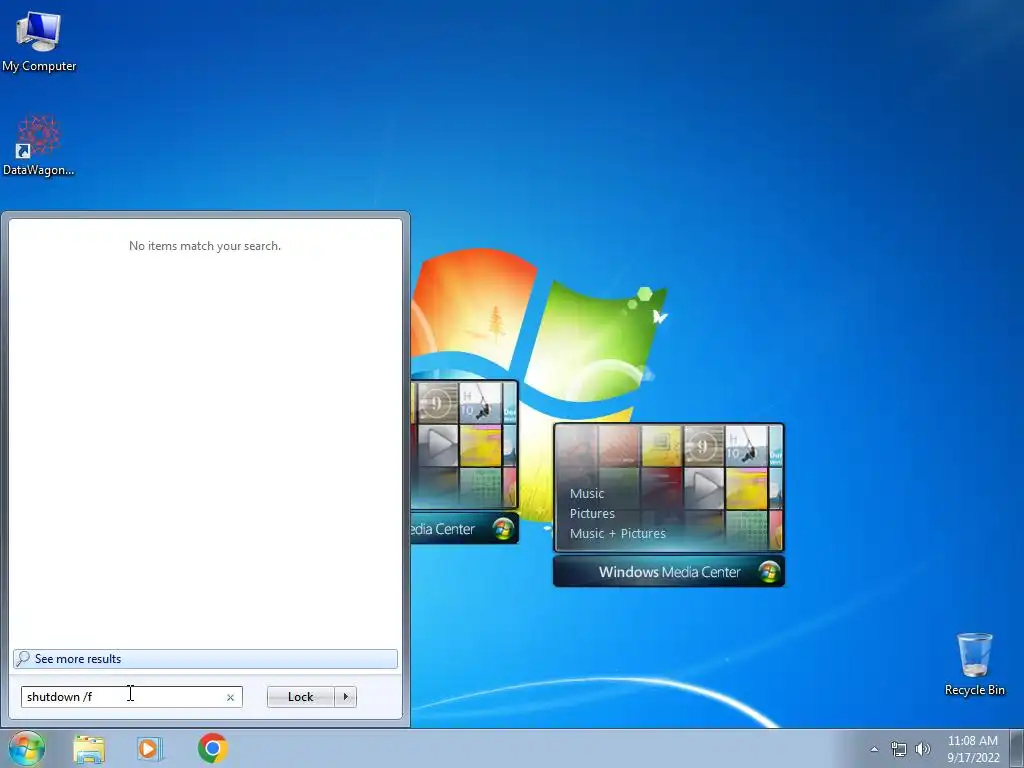Screen dimensions: 1024x768
Task: Open the My Computer desktop icon
Action: (39, 40)
